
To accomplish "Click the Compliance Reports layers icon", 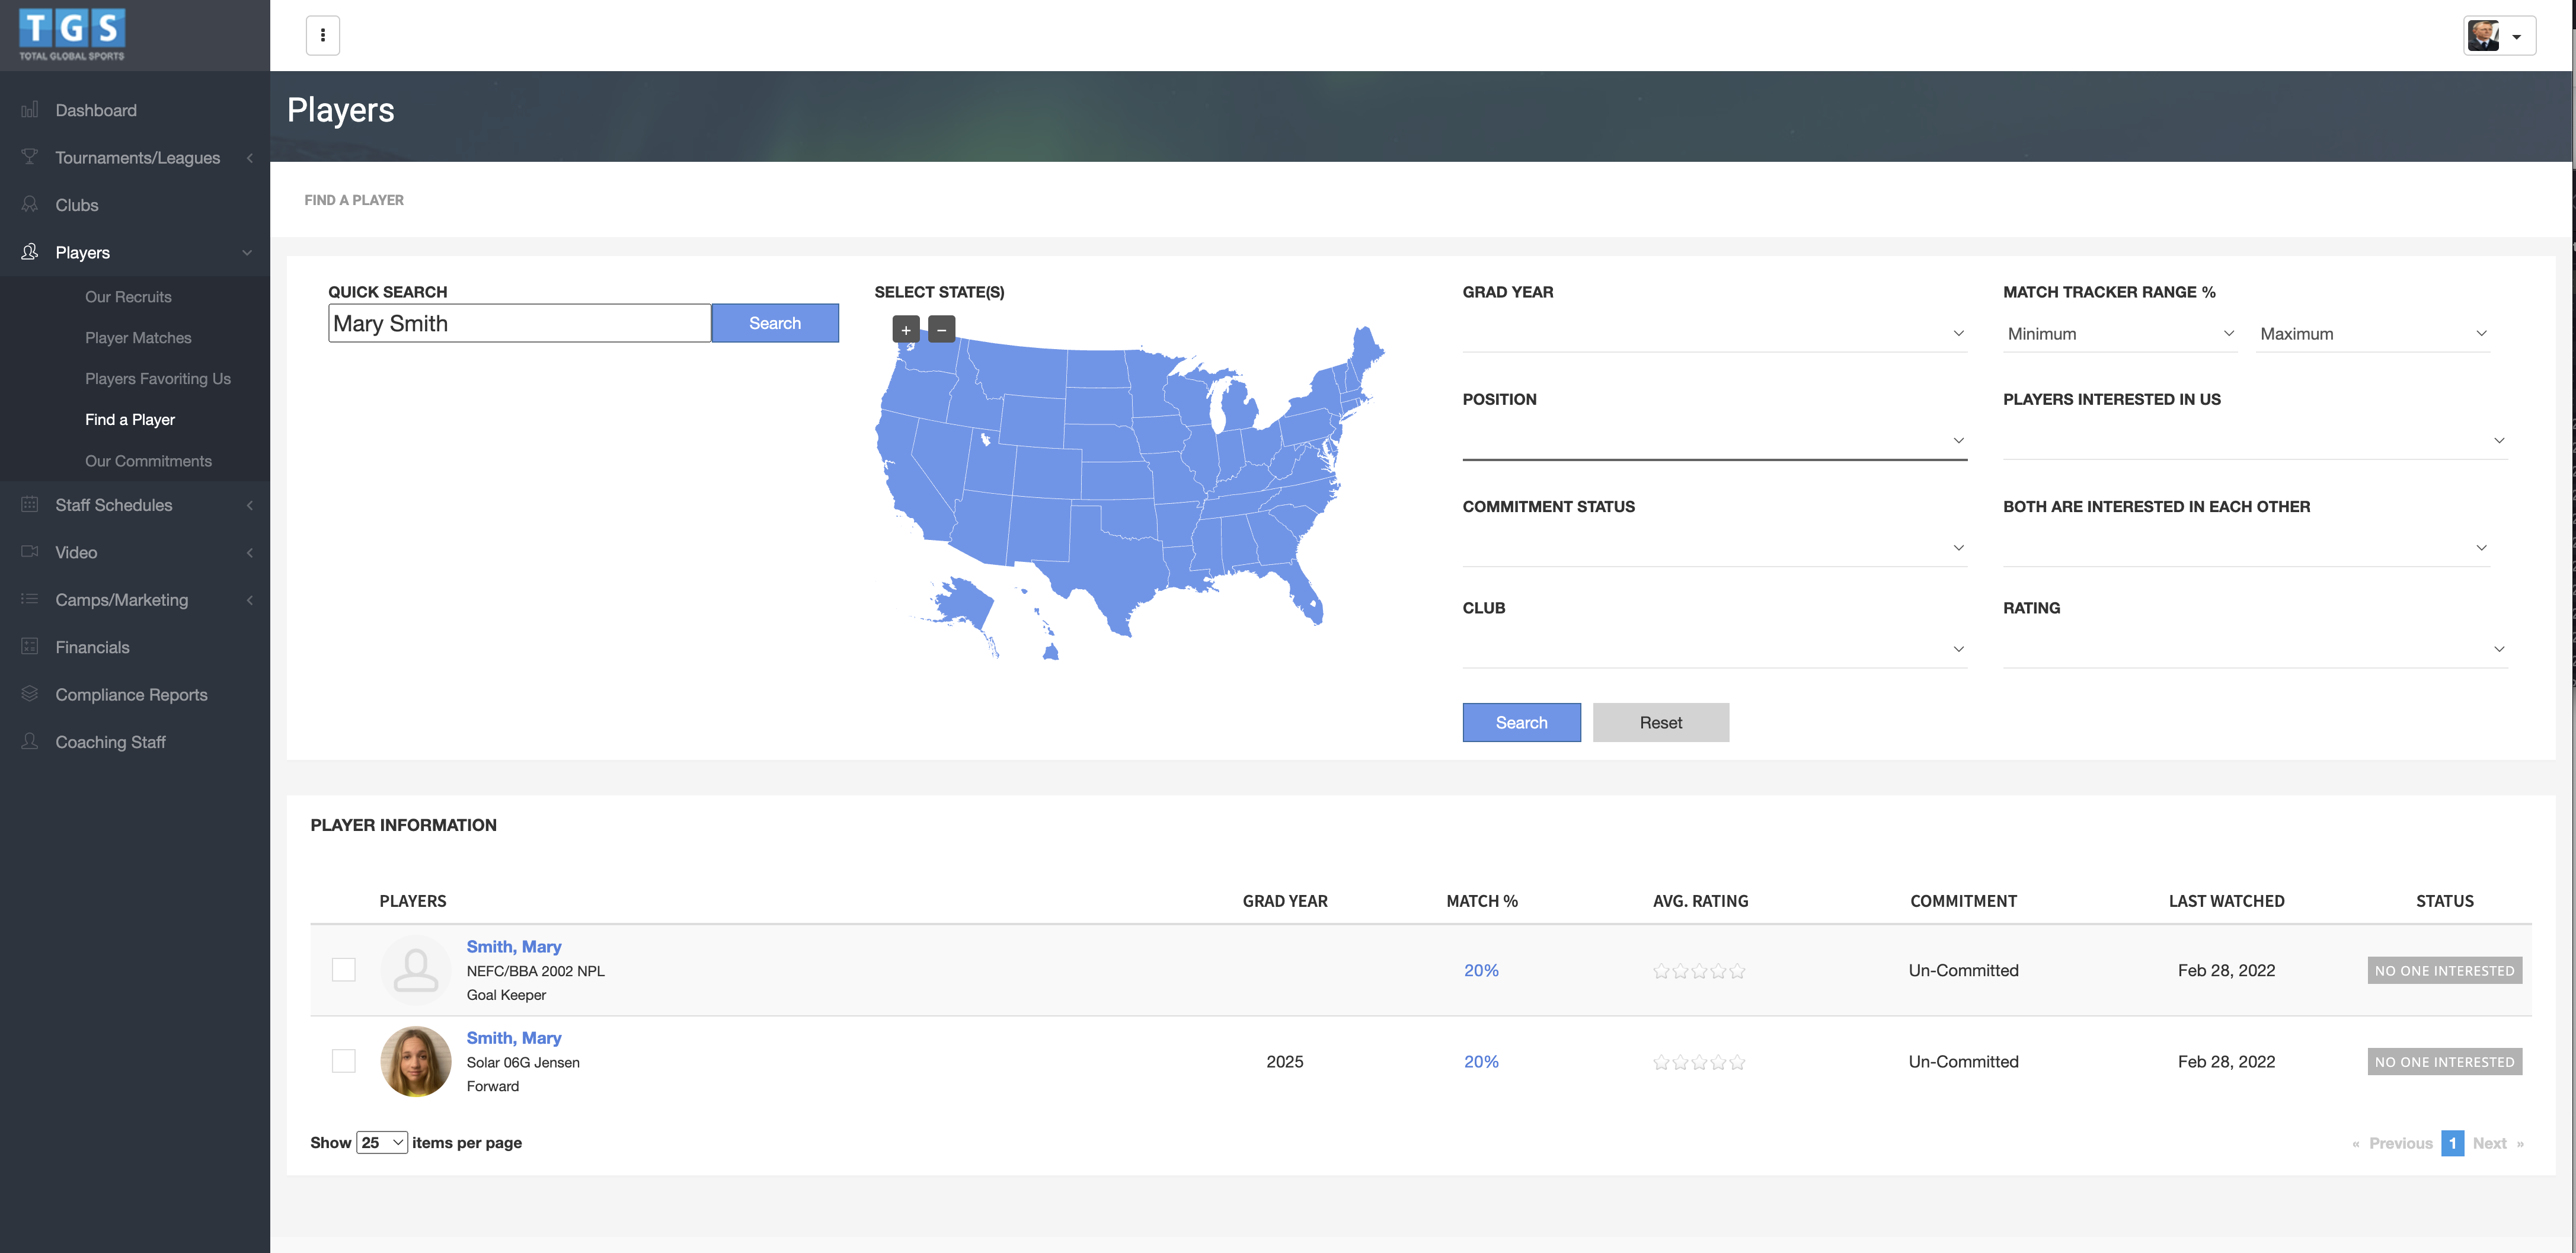I will click(x=30, y=694).
